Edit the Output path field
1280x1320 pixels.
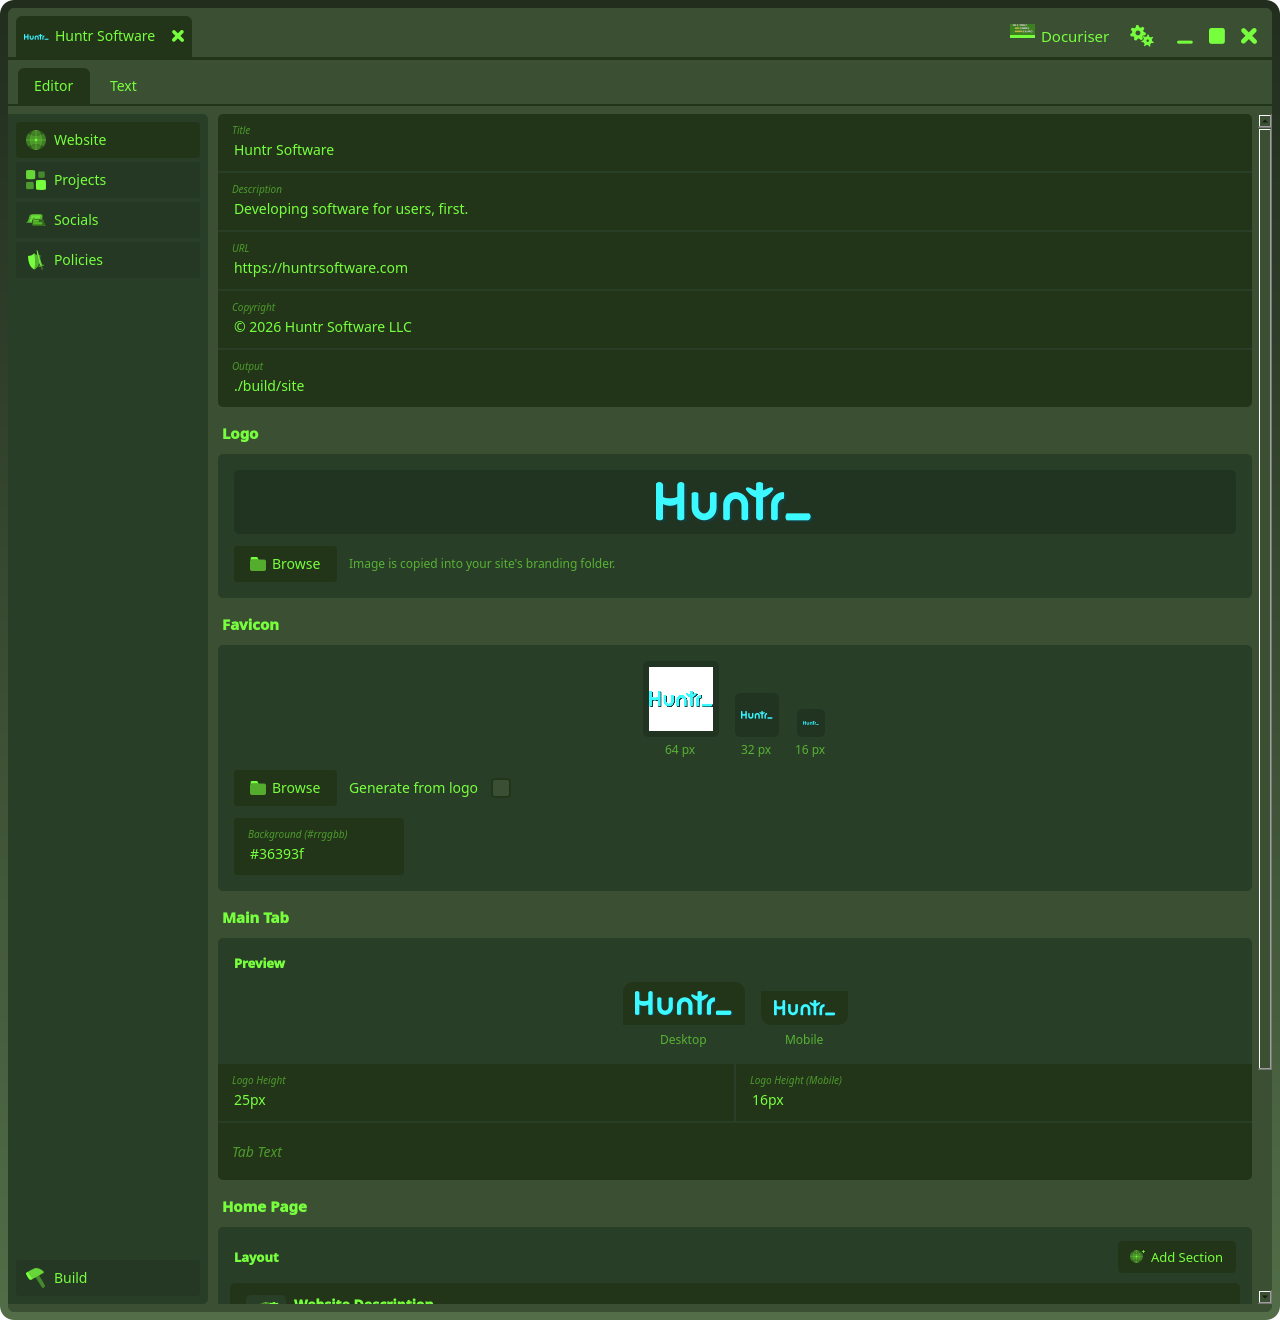coord(735,378)
